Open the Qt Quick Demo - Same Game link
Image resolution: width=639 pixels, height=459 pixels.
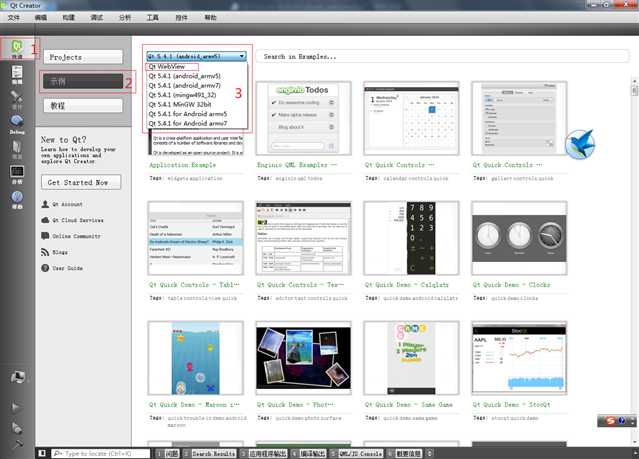click(x=408, y=405)
